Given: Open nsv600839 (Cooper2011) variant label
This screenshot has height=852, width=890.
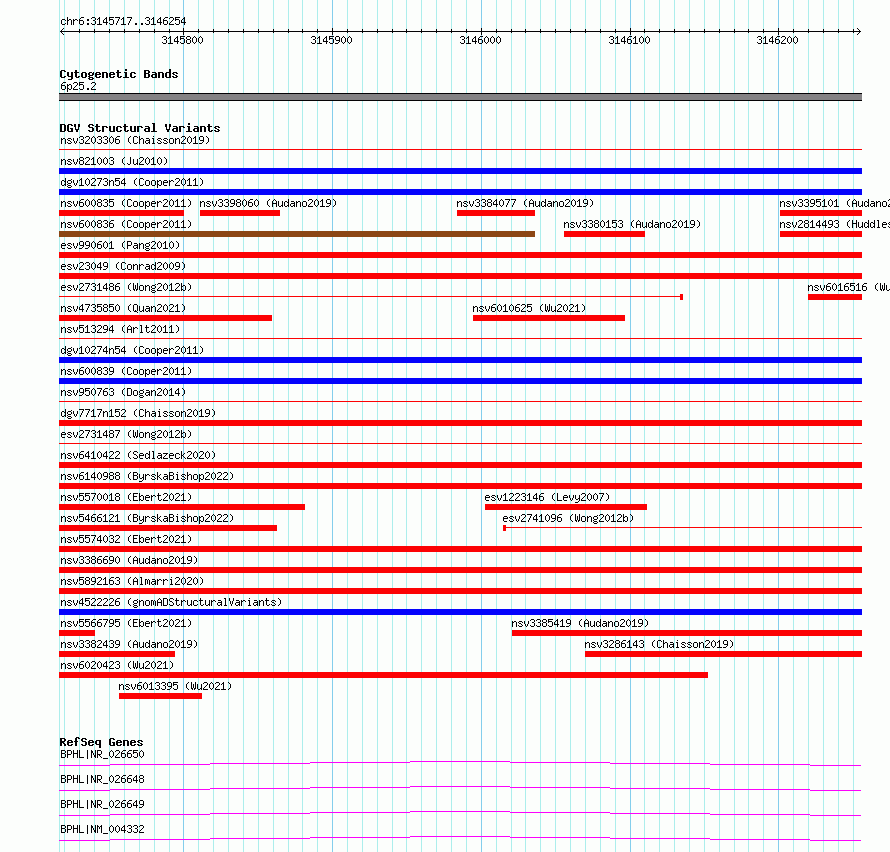Looking at the screenshot, I should [x=126, y=371].
